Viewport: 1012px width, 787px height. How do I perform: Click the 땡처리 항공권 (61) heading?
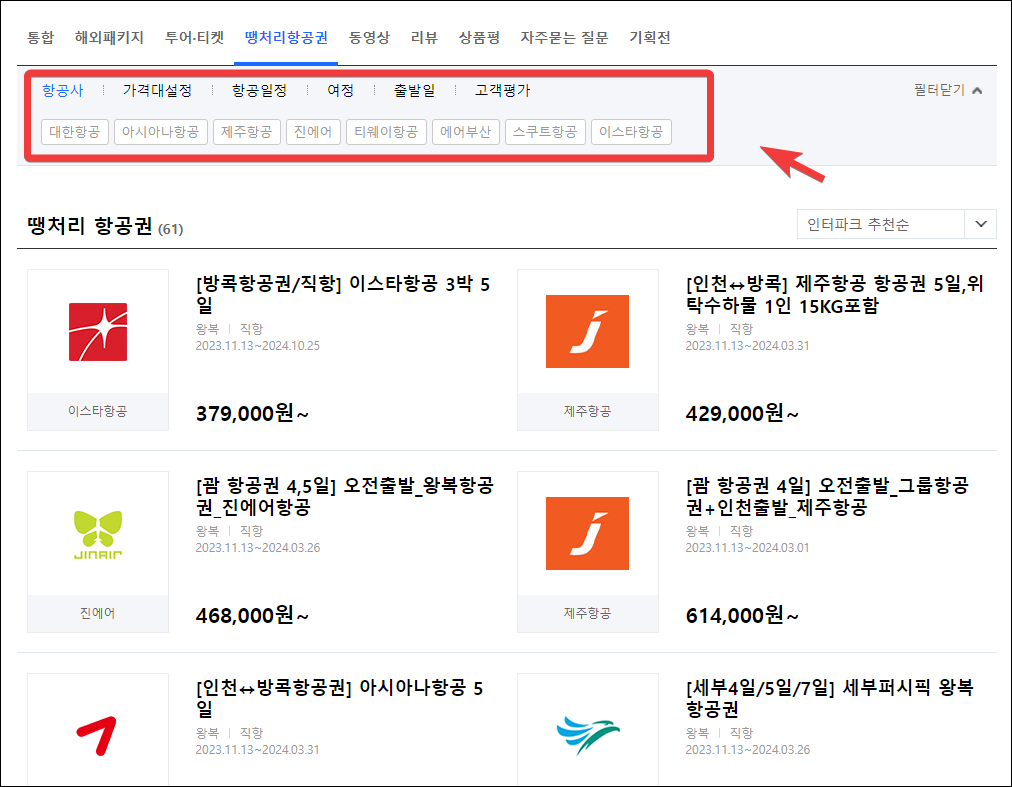tap(105, 226)
